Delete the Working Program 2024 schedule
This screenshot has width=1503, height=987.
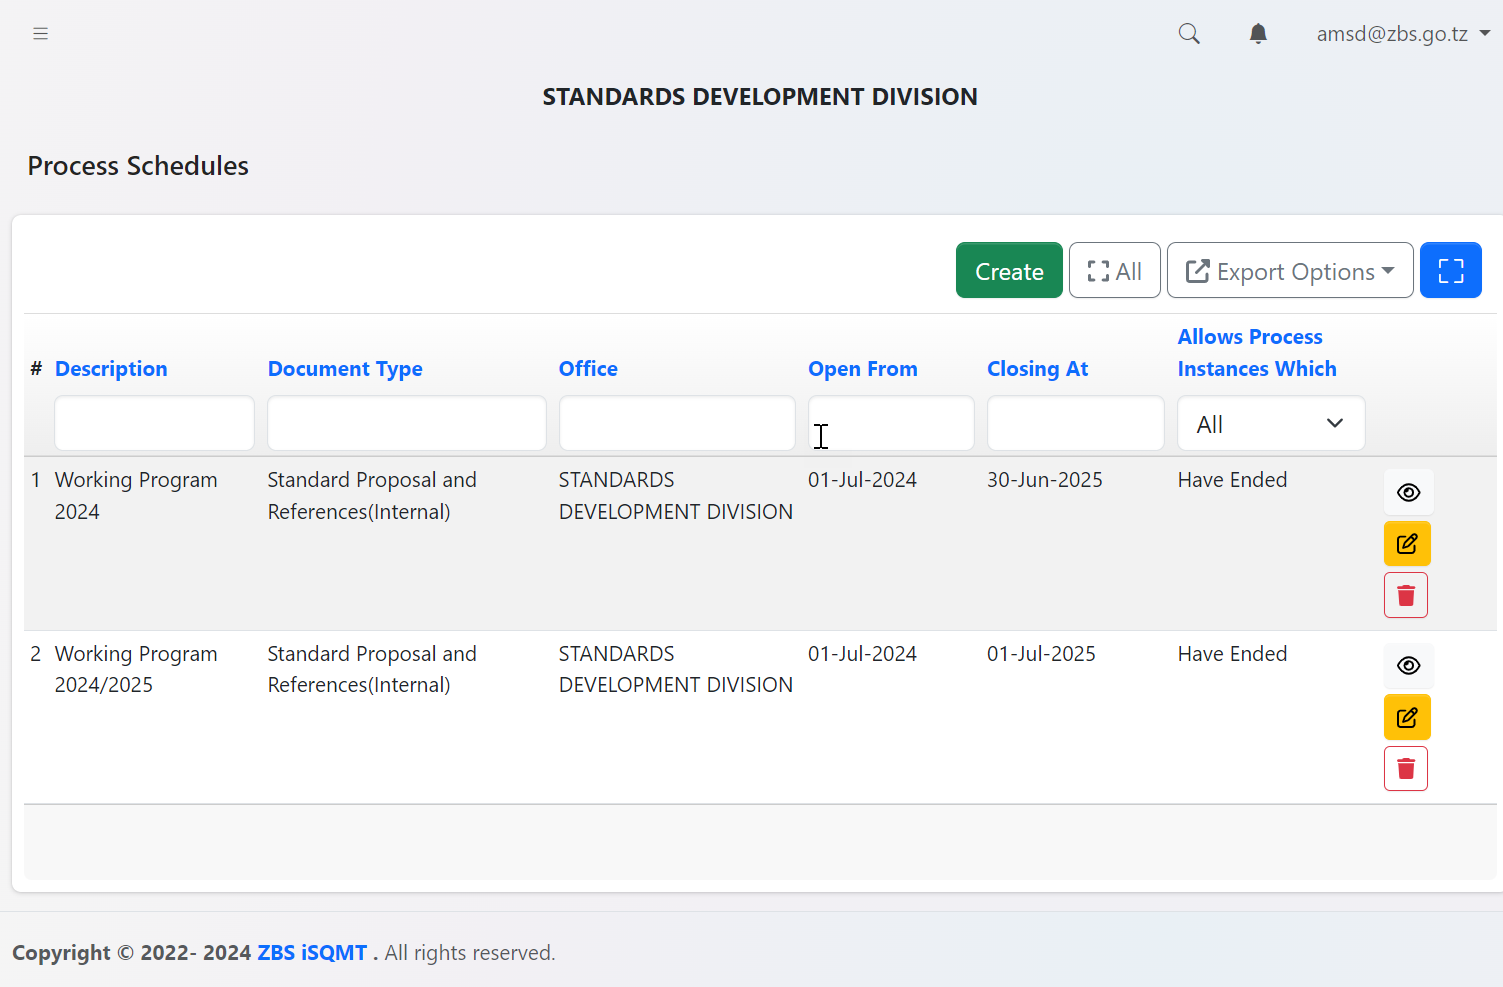(1406, 596)
